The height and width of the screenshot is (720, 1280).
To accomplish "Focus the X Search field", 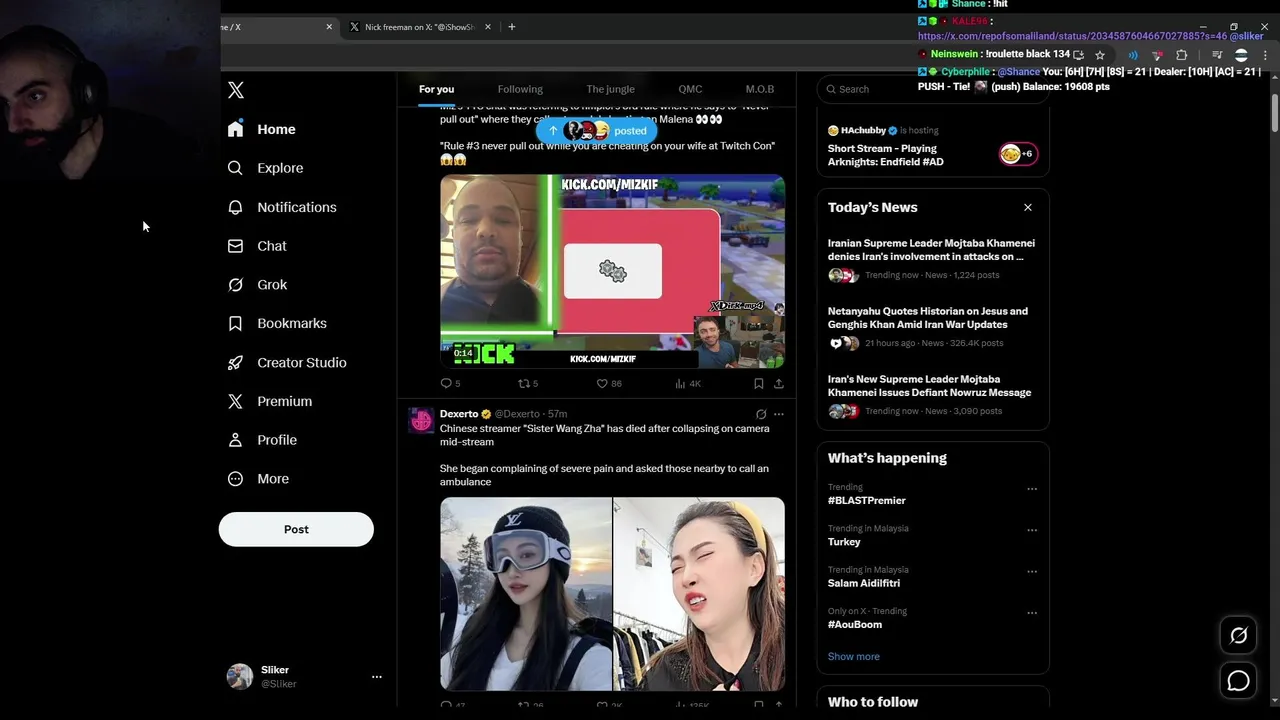I will [x=932, y=89].
